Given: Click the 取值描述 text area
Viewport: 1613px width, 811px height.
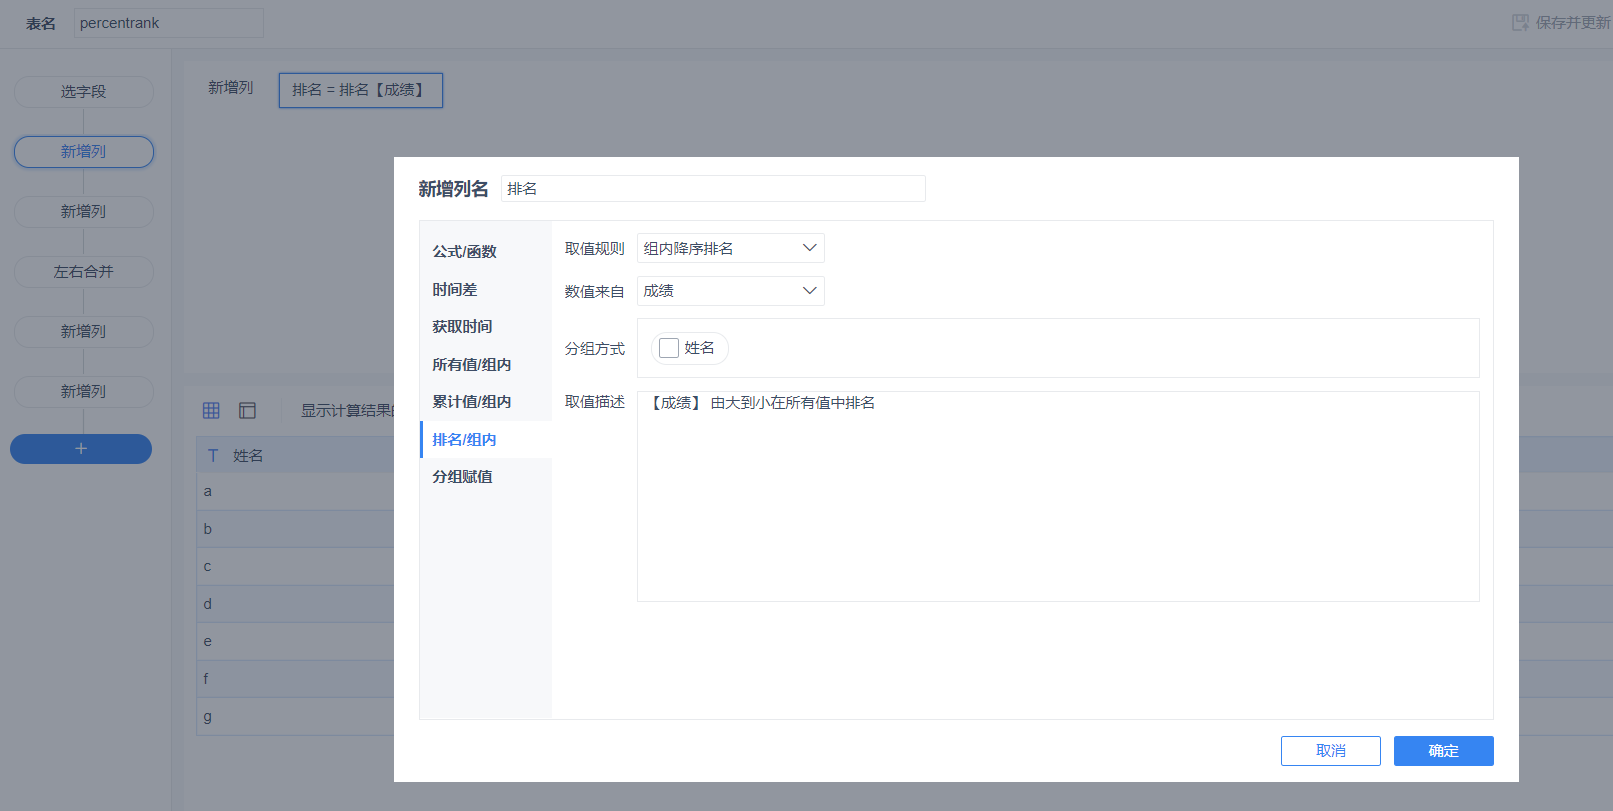Looking at the screenshot, I should [x=1058, y=496].
